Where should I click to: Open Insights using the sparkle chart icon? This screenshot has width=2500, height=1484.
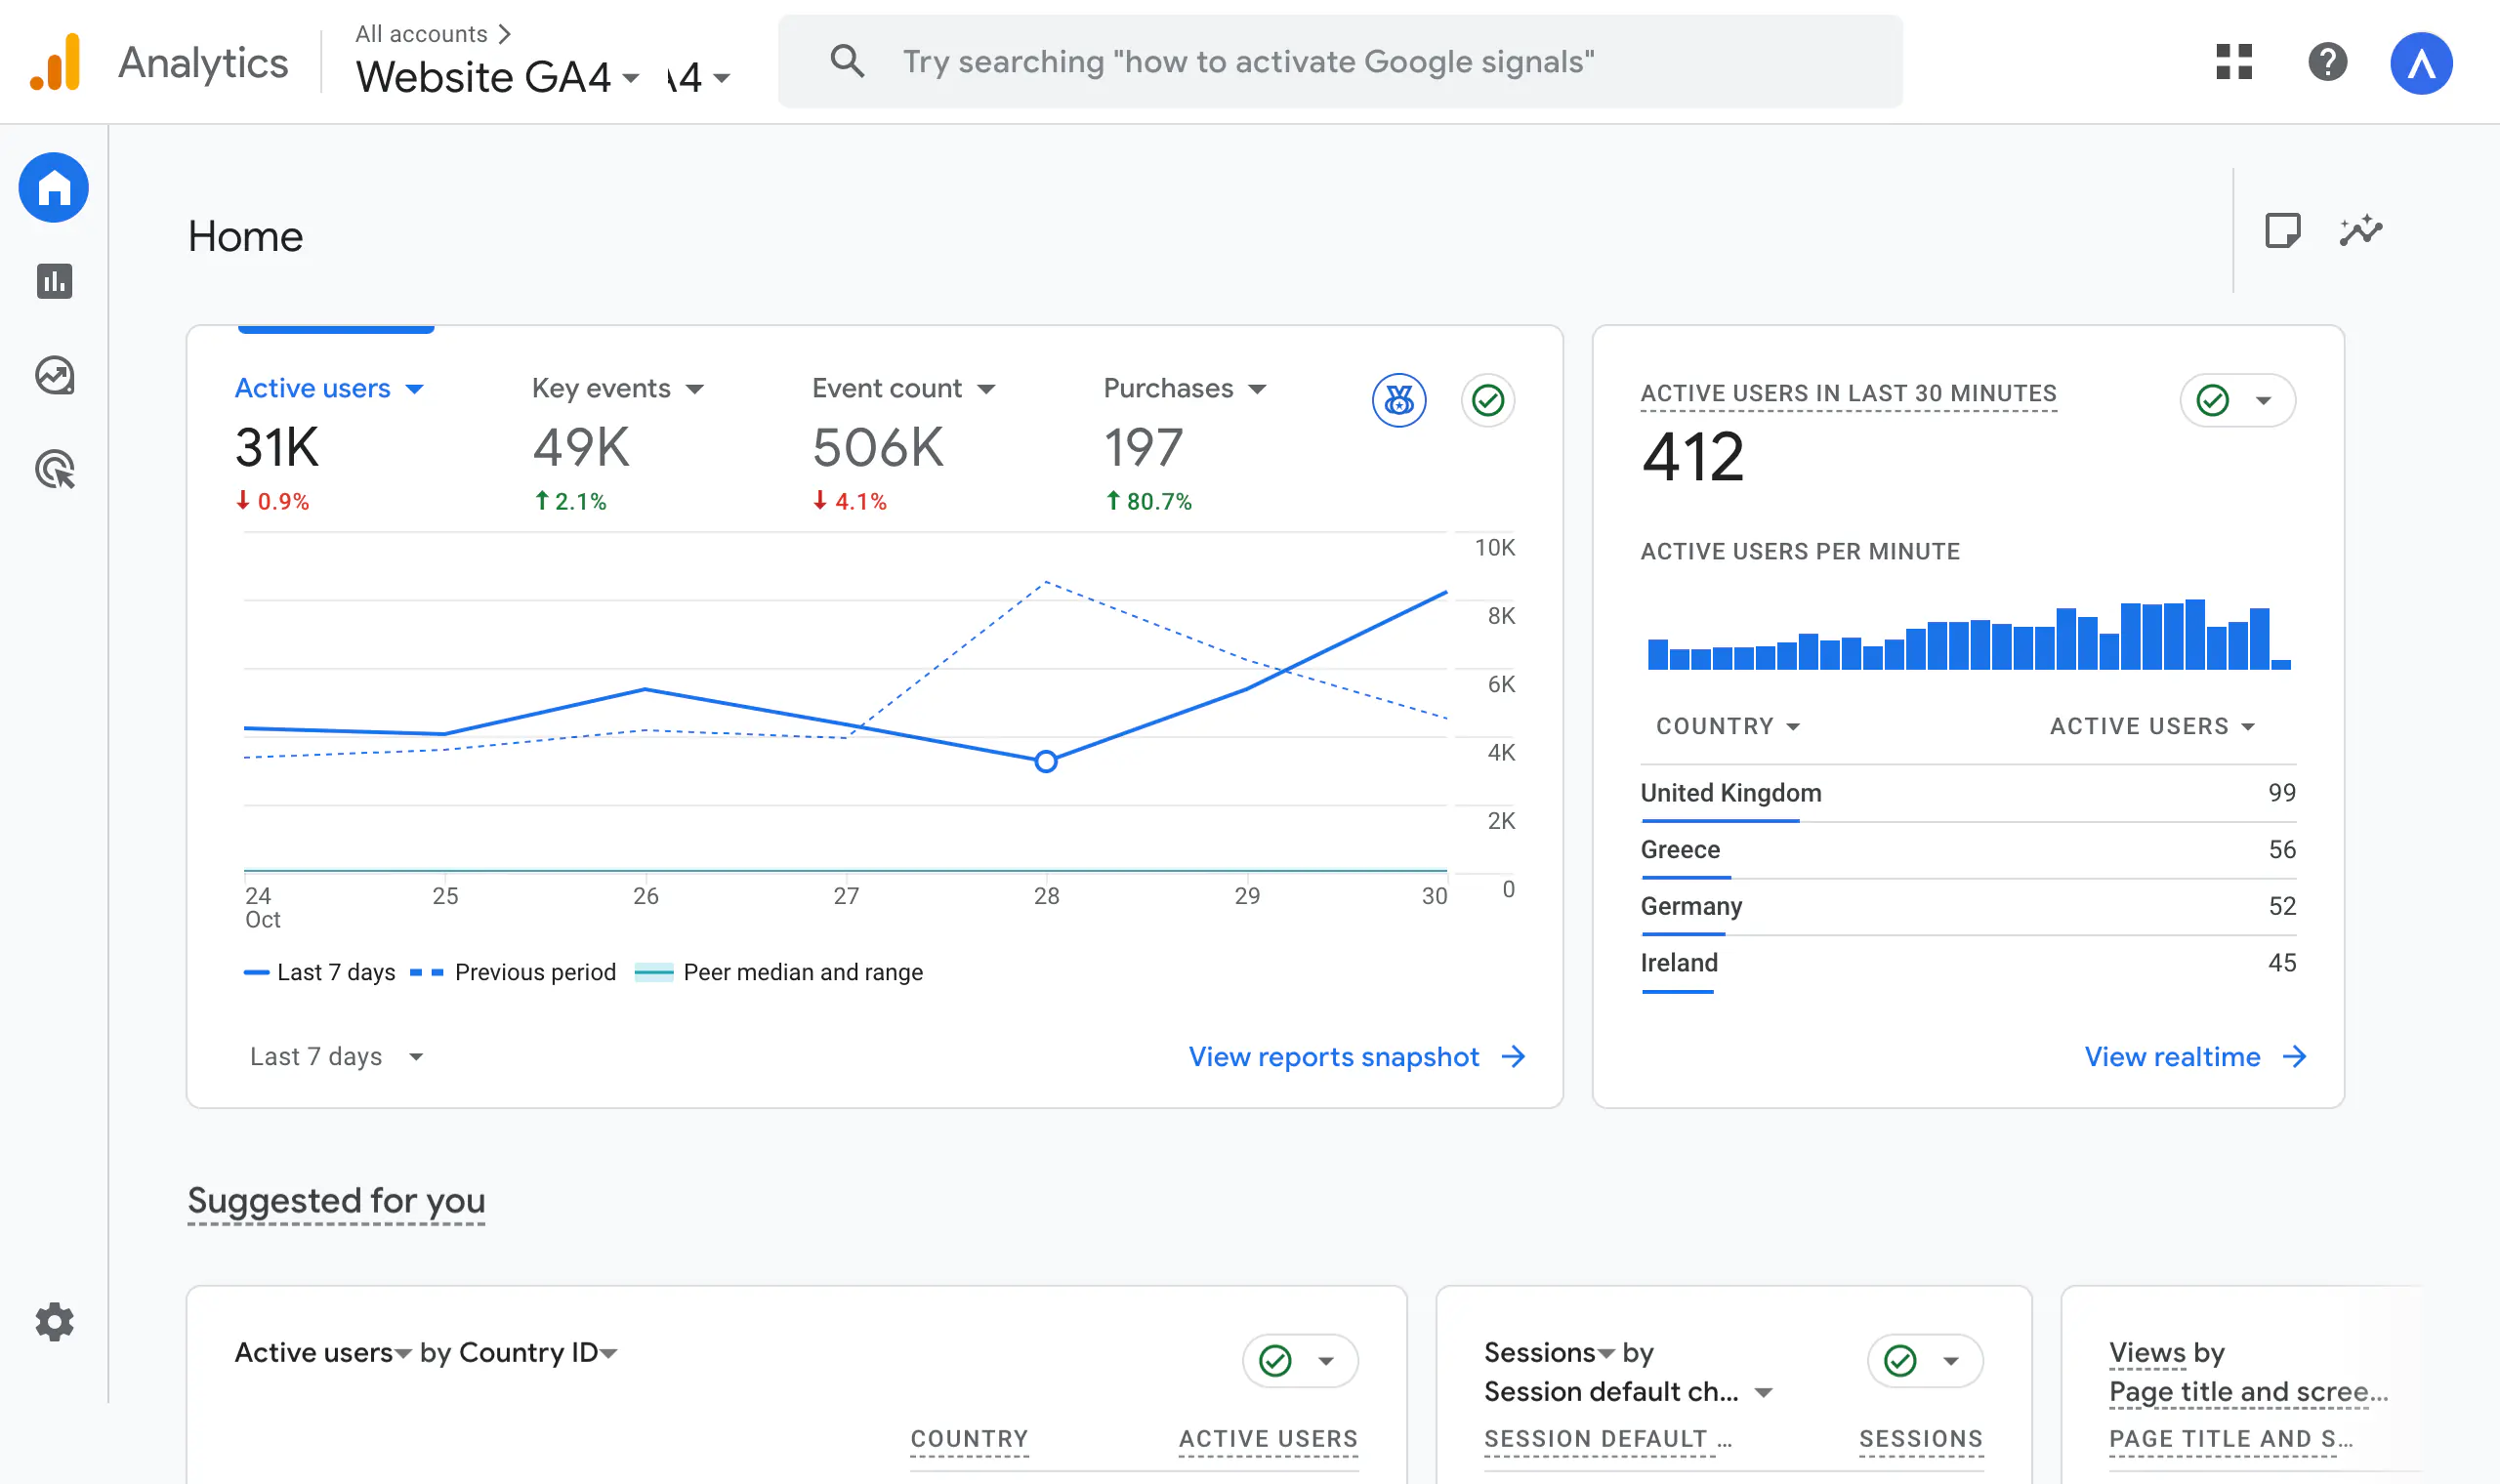pyautogui.click(x=2361, y=230)
